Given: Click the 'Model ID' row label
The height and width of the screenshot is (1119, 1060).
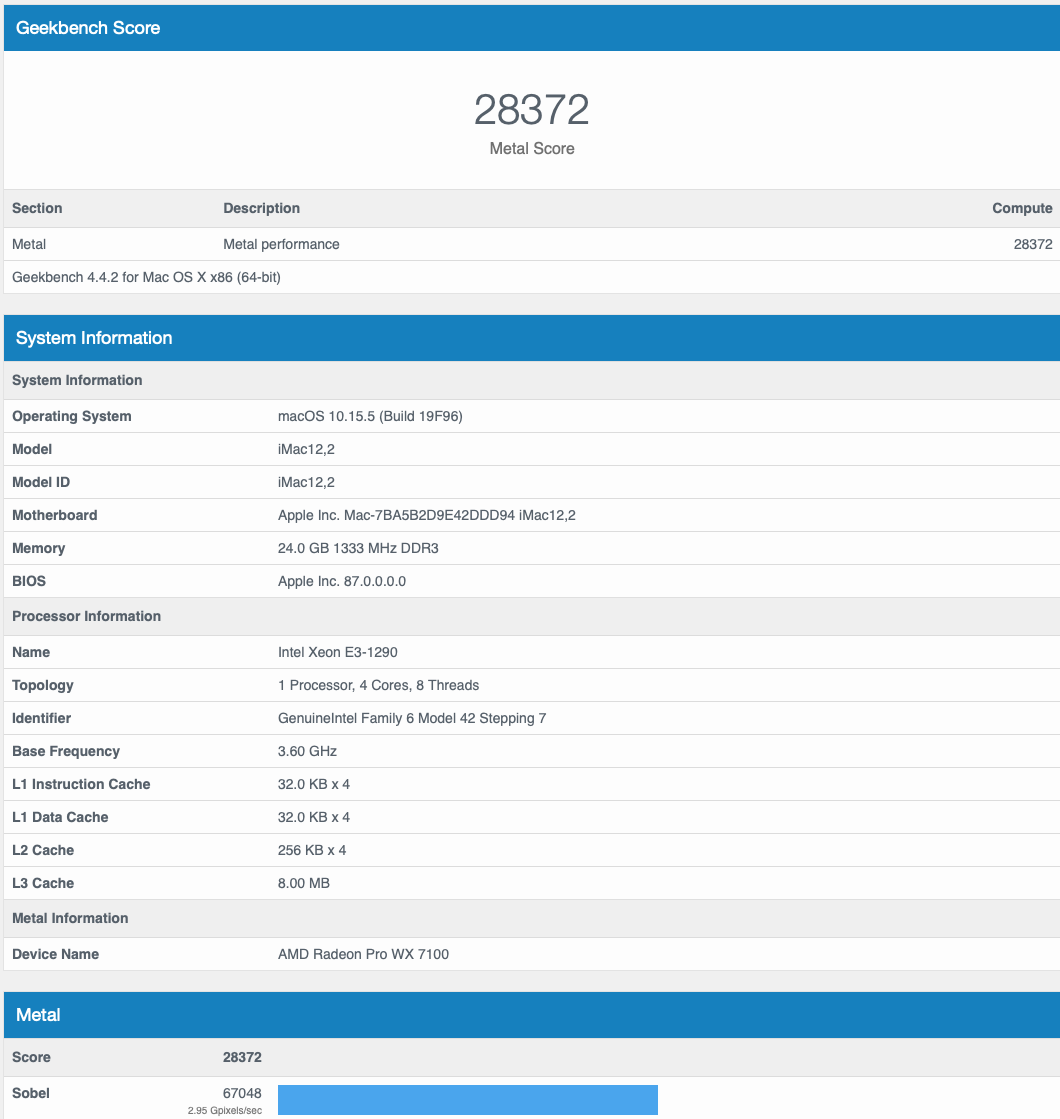Looking at the screenshot, I should 41,482.
